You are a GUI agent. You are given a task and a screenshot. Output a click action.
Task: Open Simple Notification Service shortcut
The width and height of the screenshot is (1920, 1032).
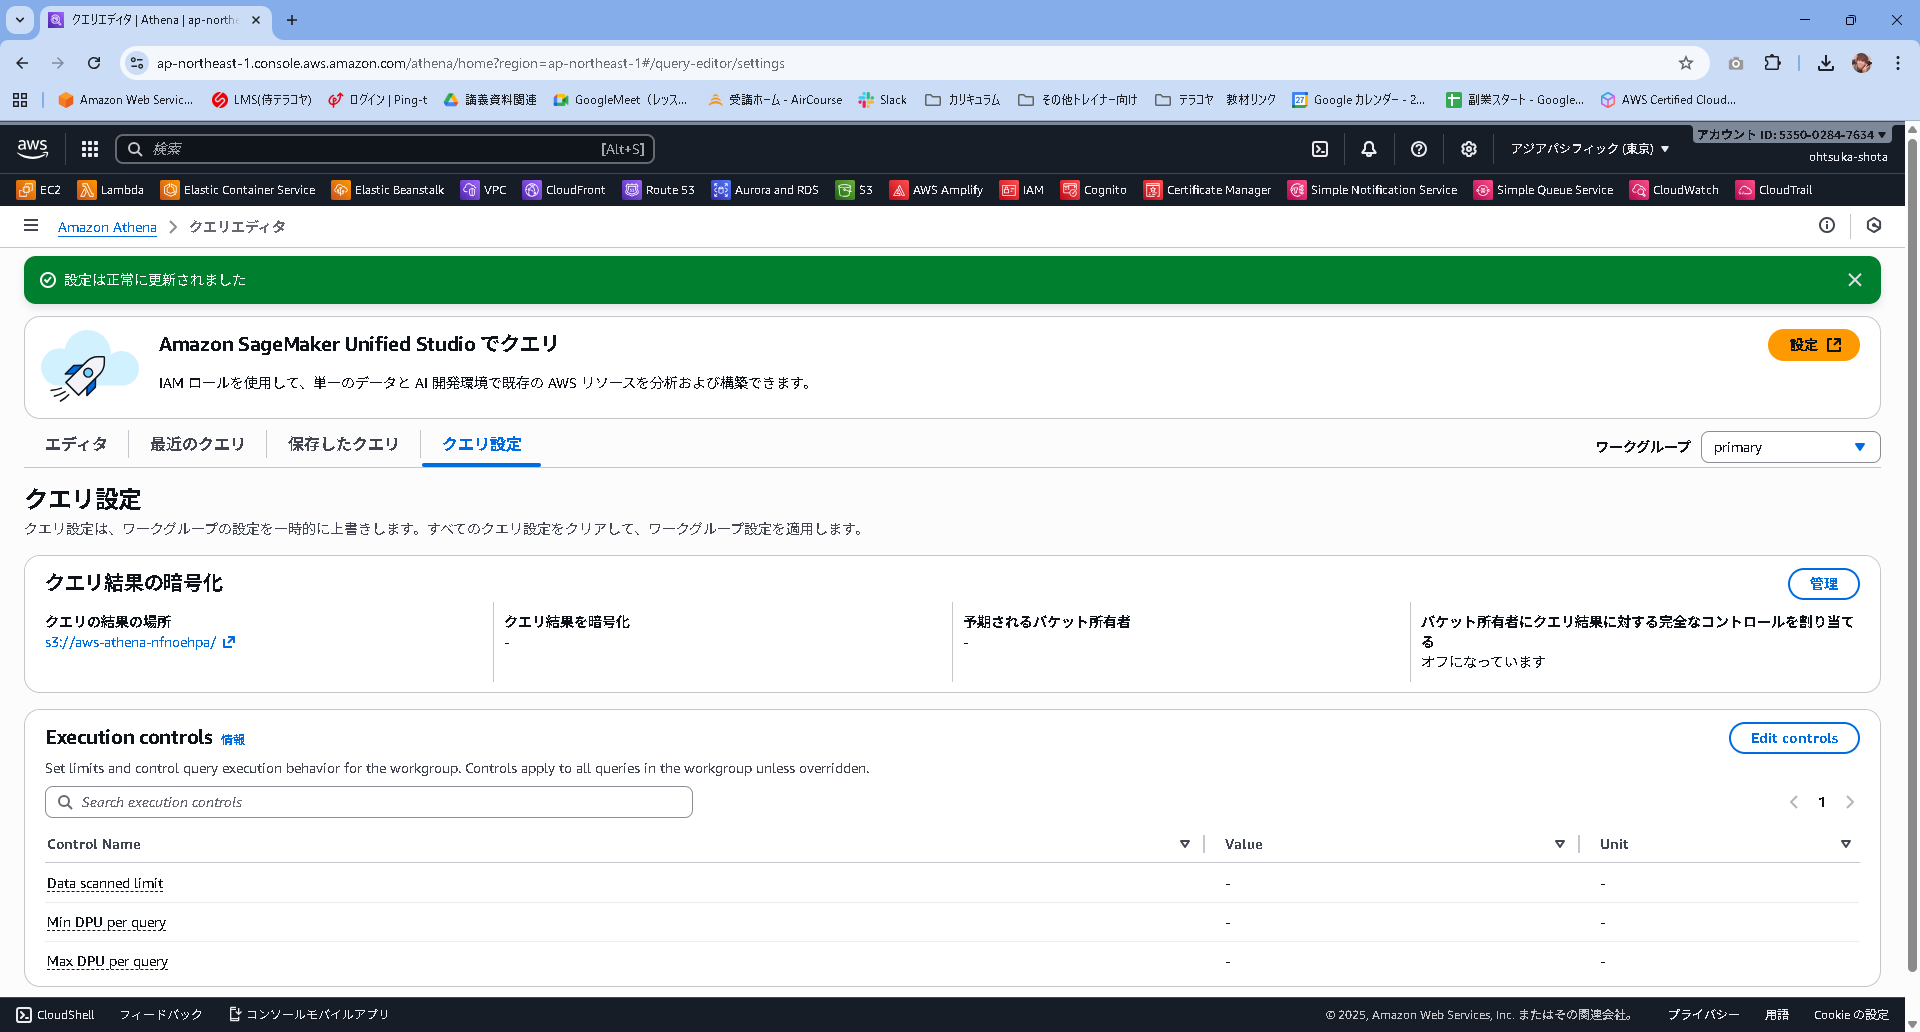point(1373,190)
